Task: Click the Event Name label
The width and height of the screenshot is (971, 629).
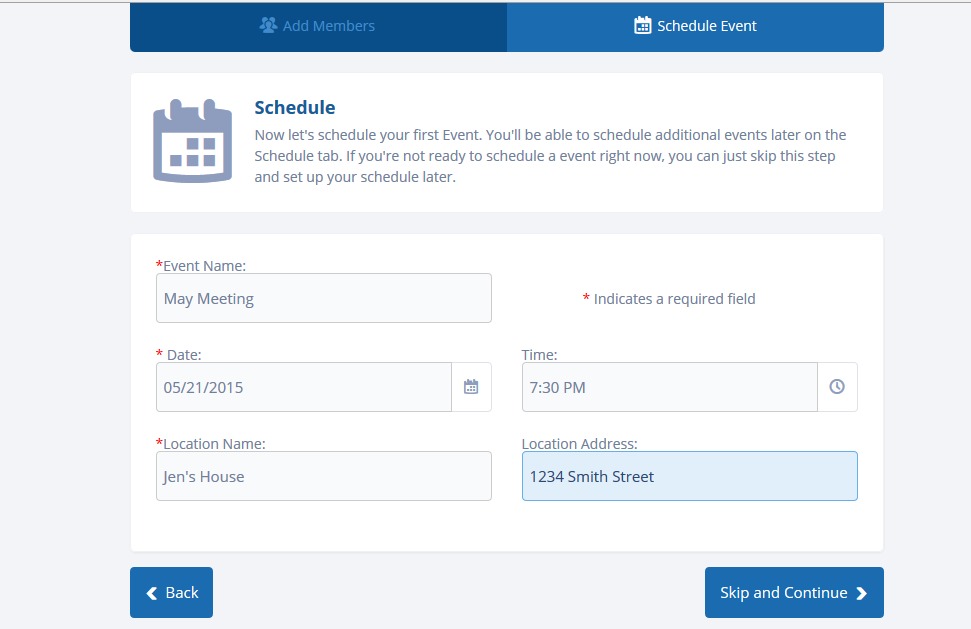Action: (204, 266)
